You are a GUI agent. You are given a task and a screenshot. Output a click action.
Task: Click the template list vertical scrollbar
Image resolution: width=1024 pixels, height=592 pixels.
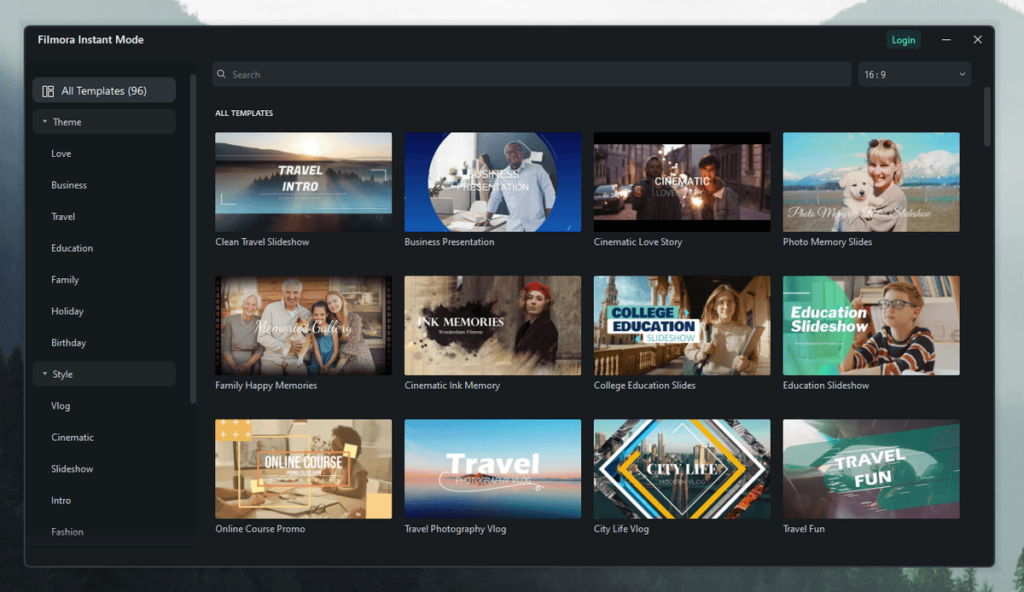987,115
